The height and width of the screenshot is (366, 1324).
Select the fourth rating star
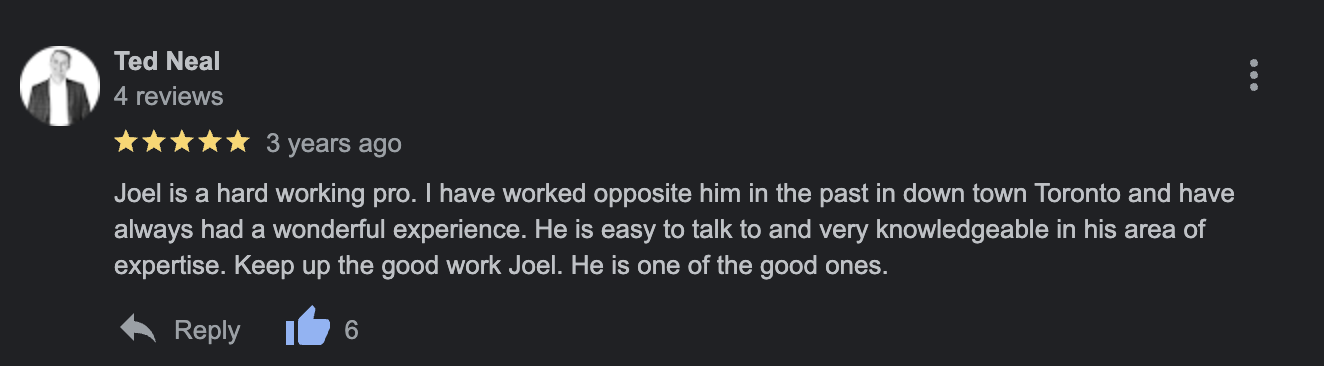point(209,143)
